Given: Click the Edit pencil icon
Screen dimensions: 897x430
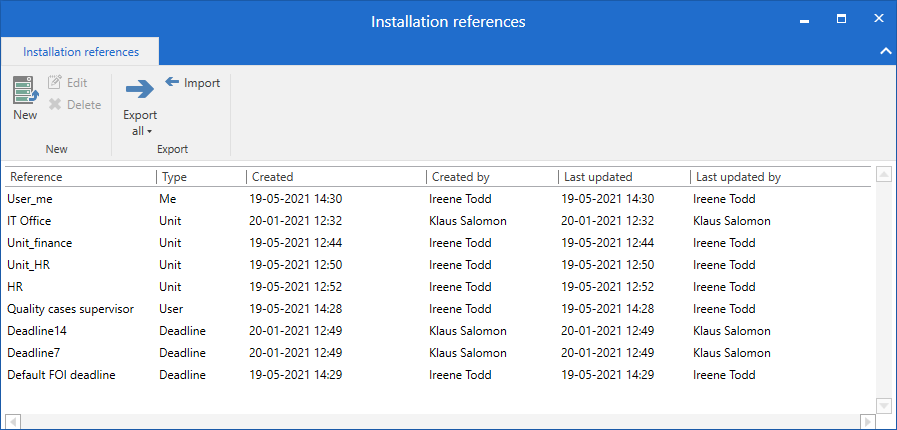Looking at the screenshot, I should 56,83.
